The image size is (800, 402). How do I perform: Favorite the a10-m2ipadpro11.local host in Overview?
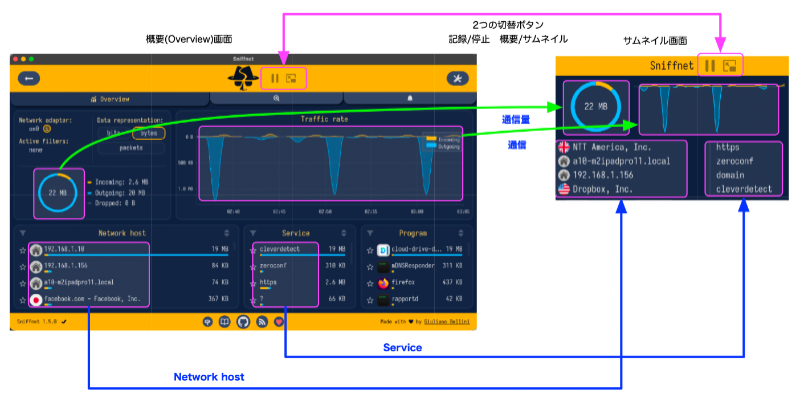pos(22,284)
